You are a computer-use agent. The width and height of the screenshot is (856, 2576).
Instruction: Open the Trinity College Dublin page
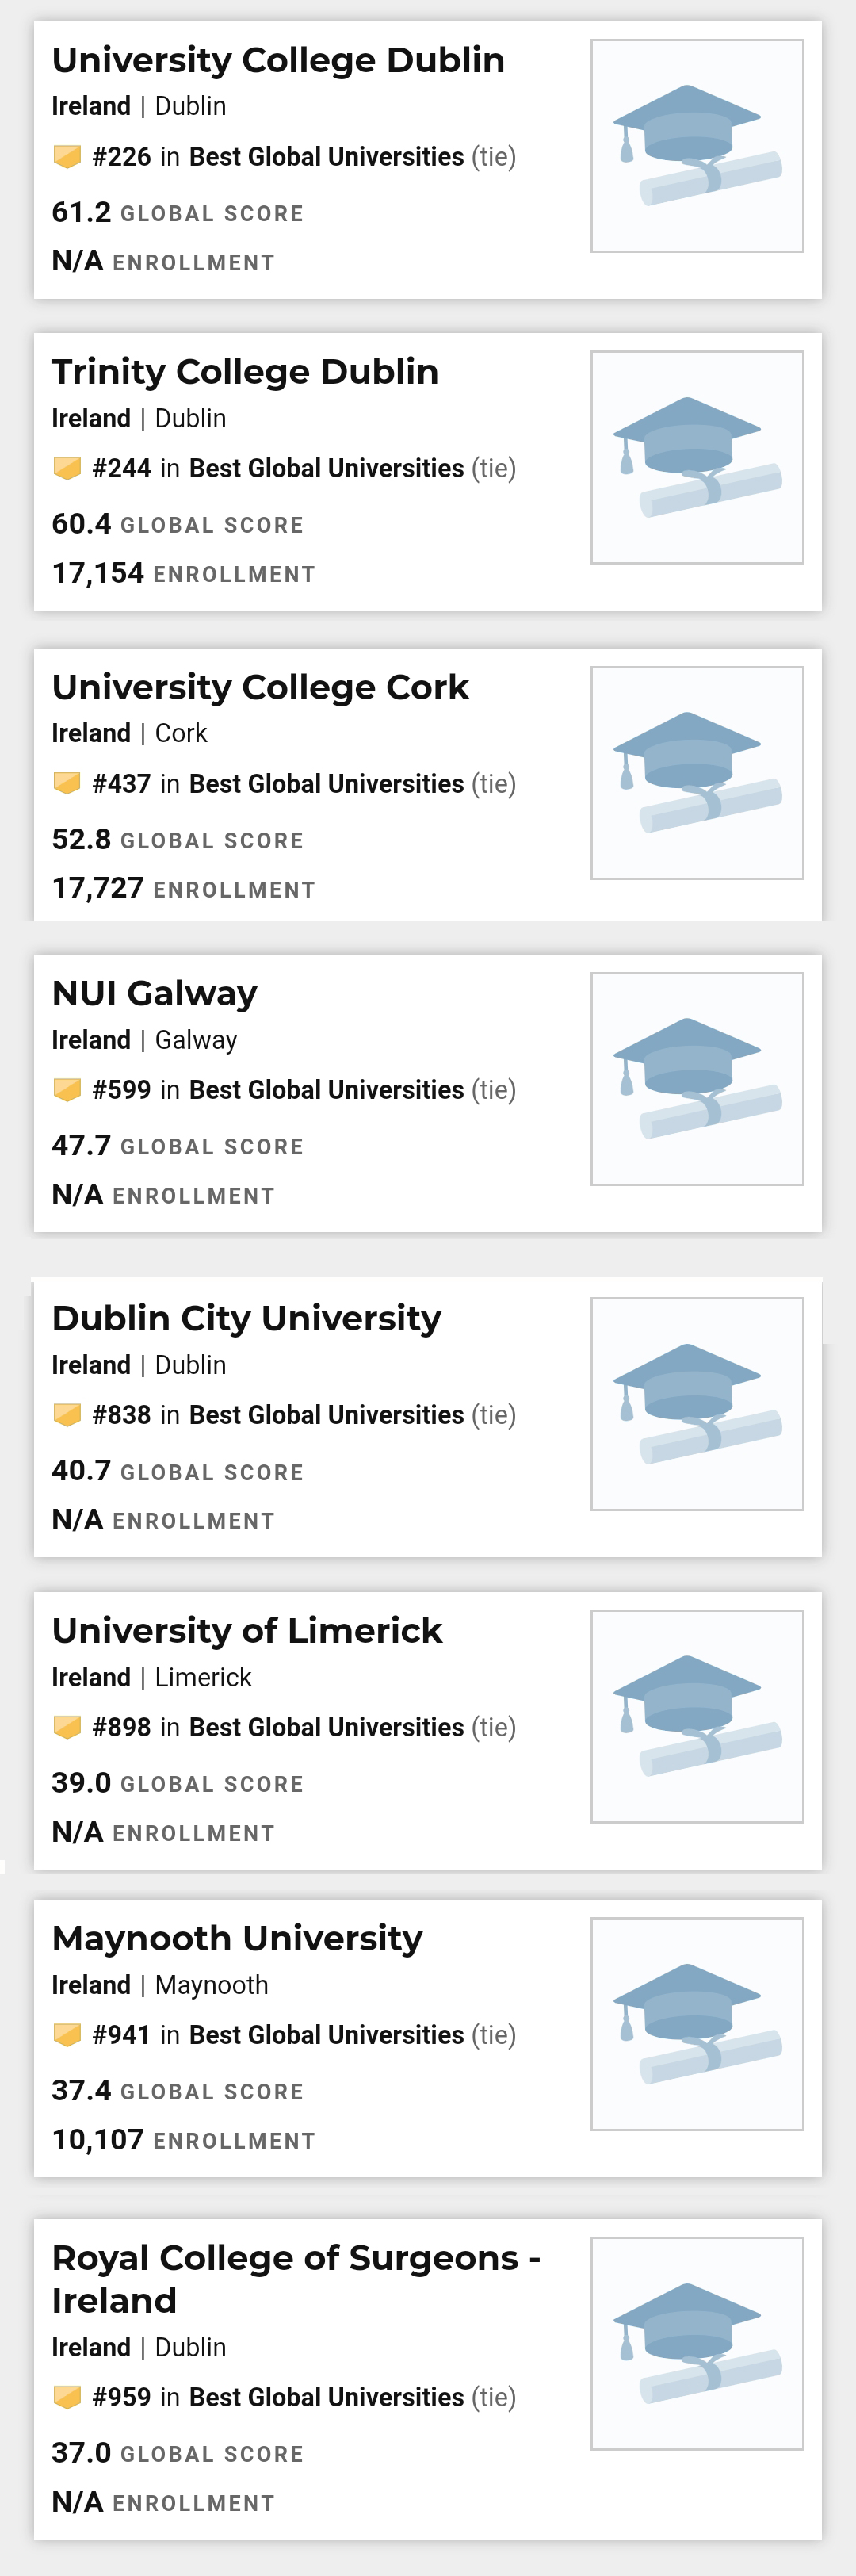[245, 371]
